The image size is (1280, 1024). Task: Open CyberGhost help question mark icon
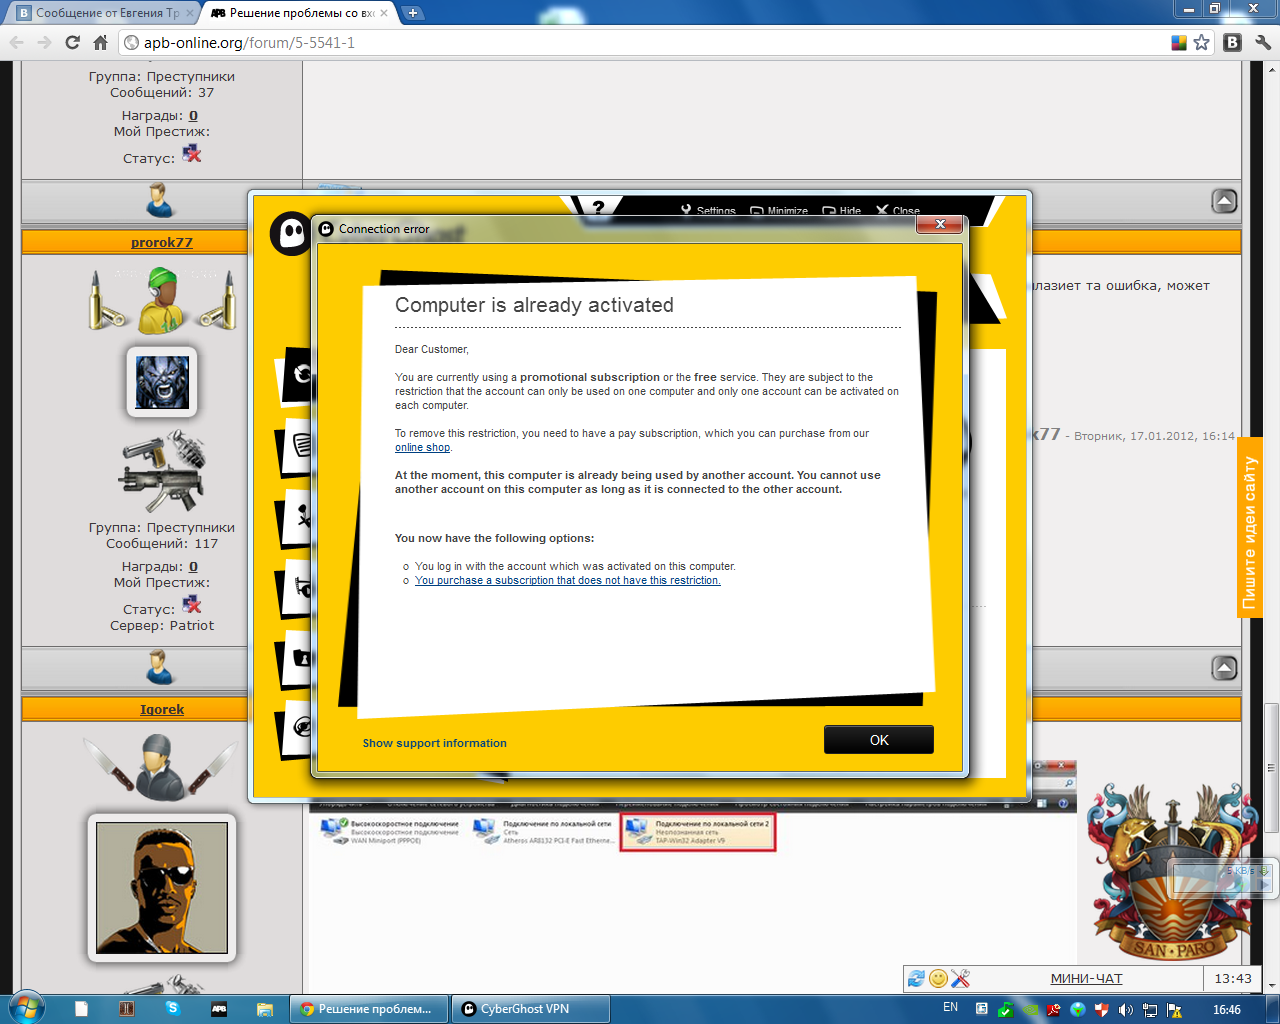598,207
